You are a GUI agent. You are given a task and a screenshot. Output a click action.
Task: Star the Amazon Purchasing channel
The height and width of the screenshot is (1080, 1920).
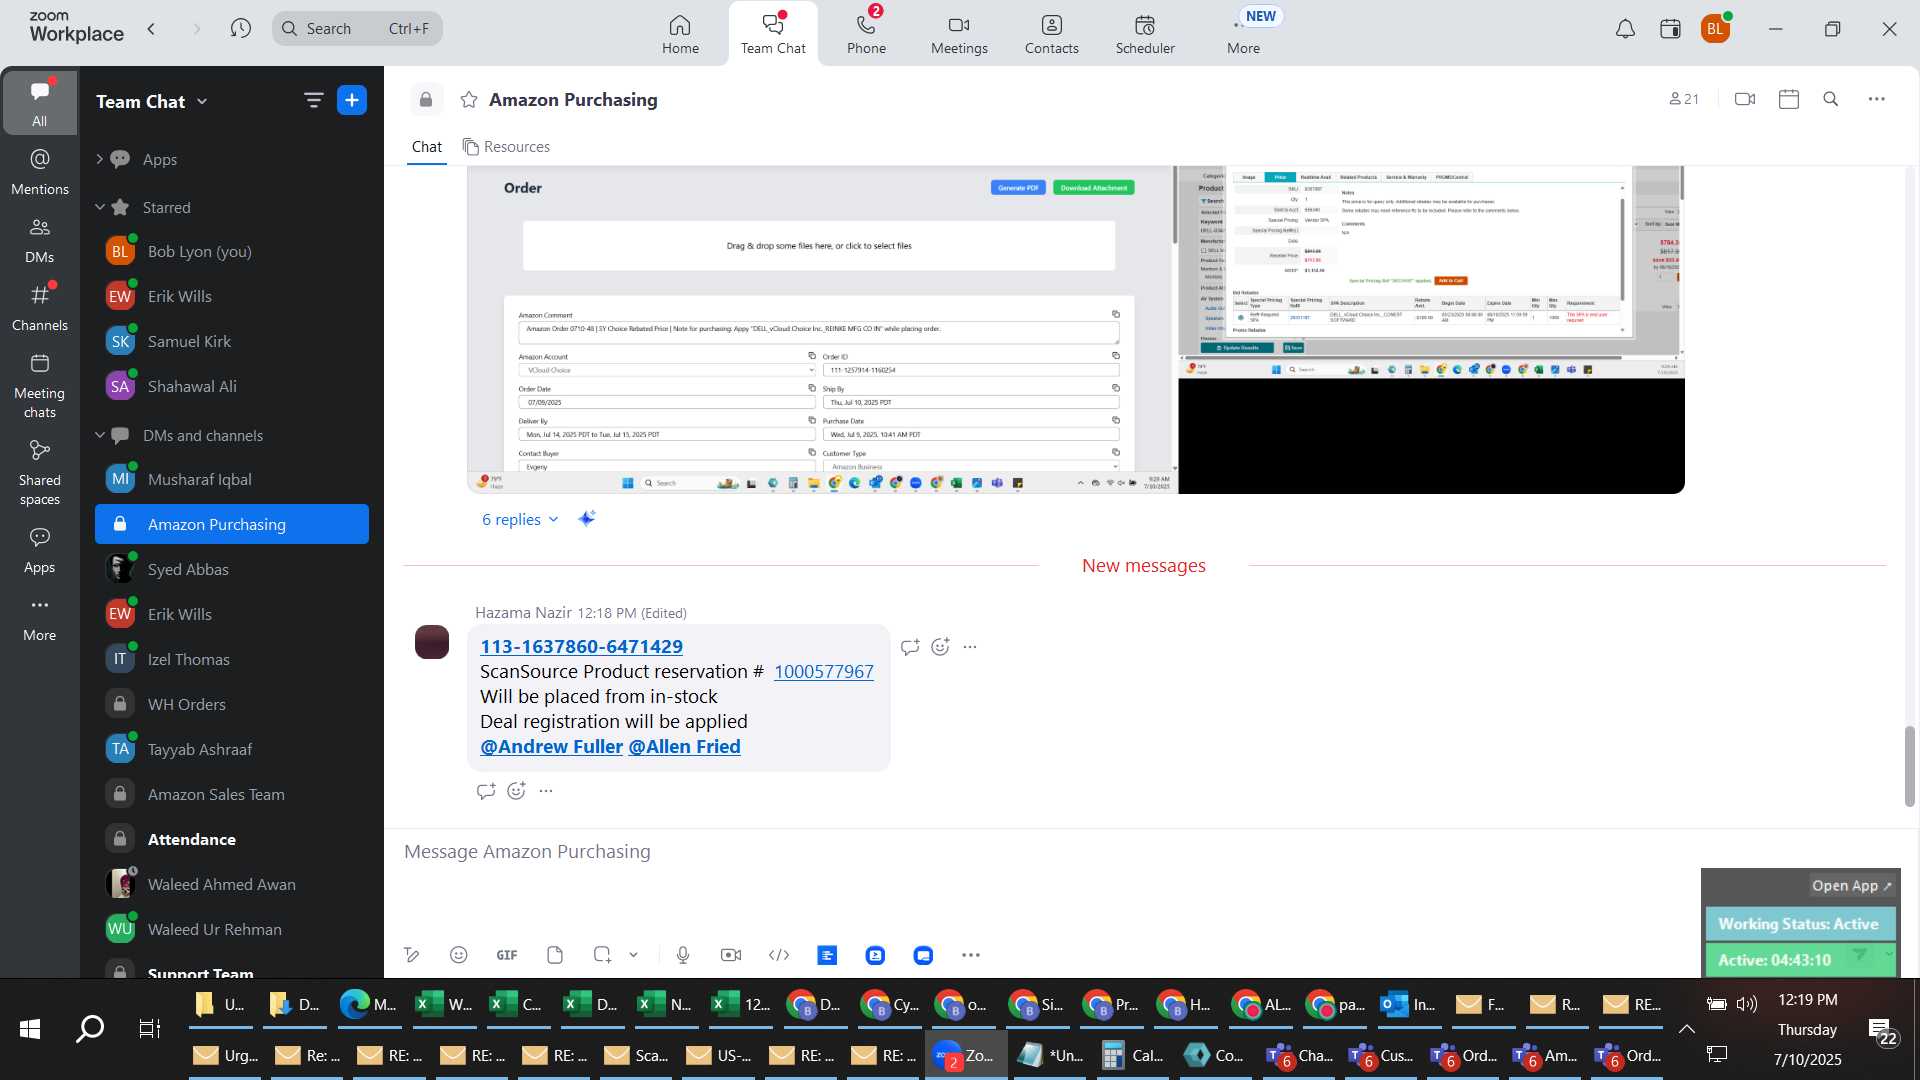[468, 99]
